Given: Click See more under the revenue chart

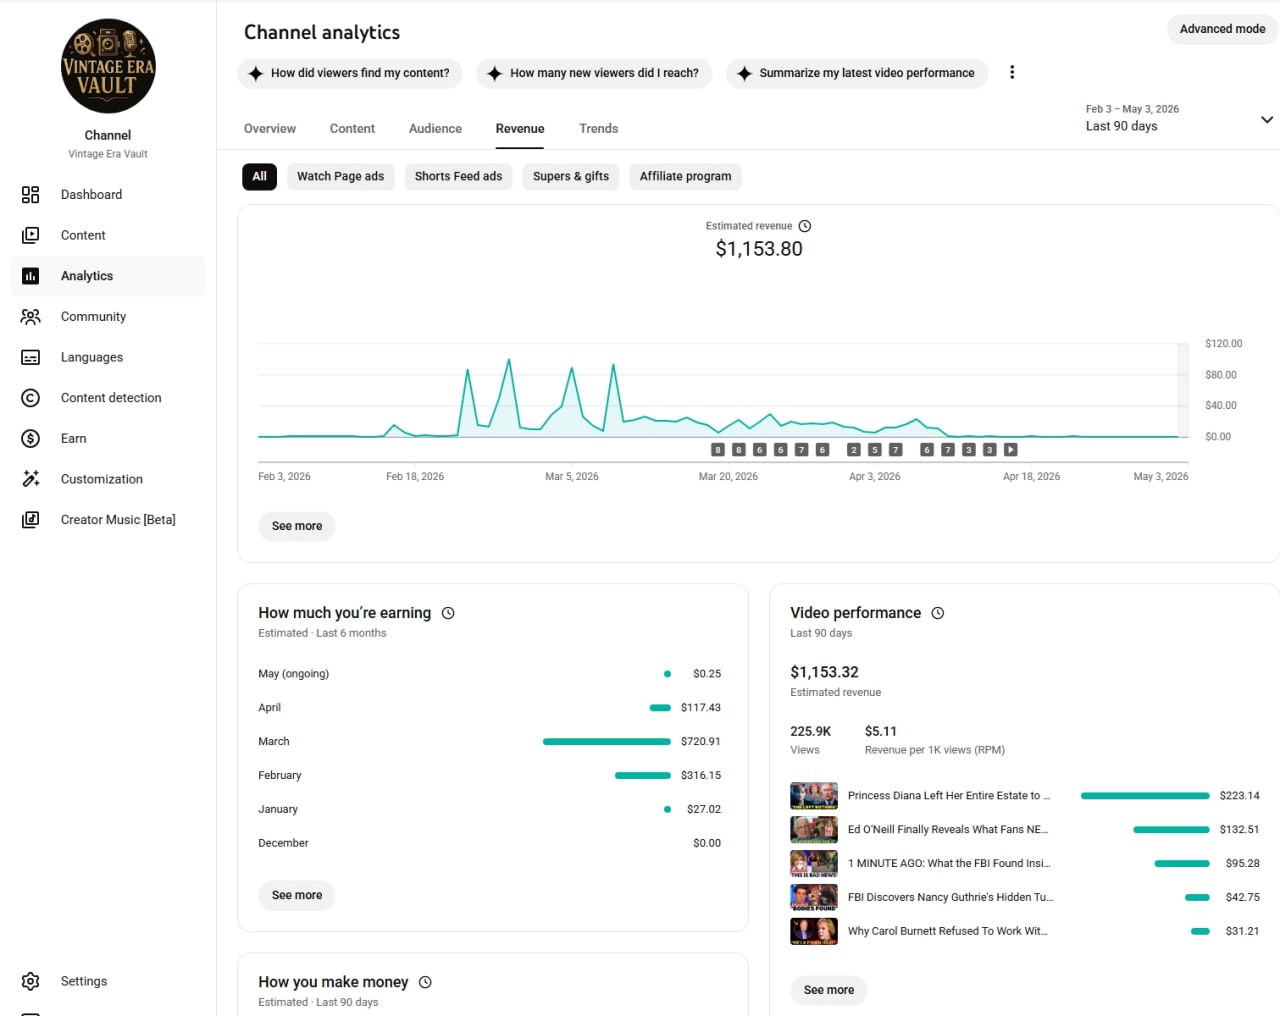Looking at the screenshot, I should pyautogui.click(x=297, y=526).
